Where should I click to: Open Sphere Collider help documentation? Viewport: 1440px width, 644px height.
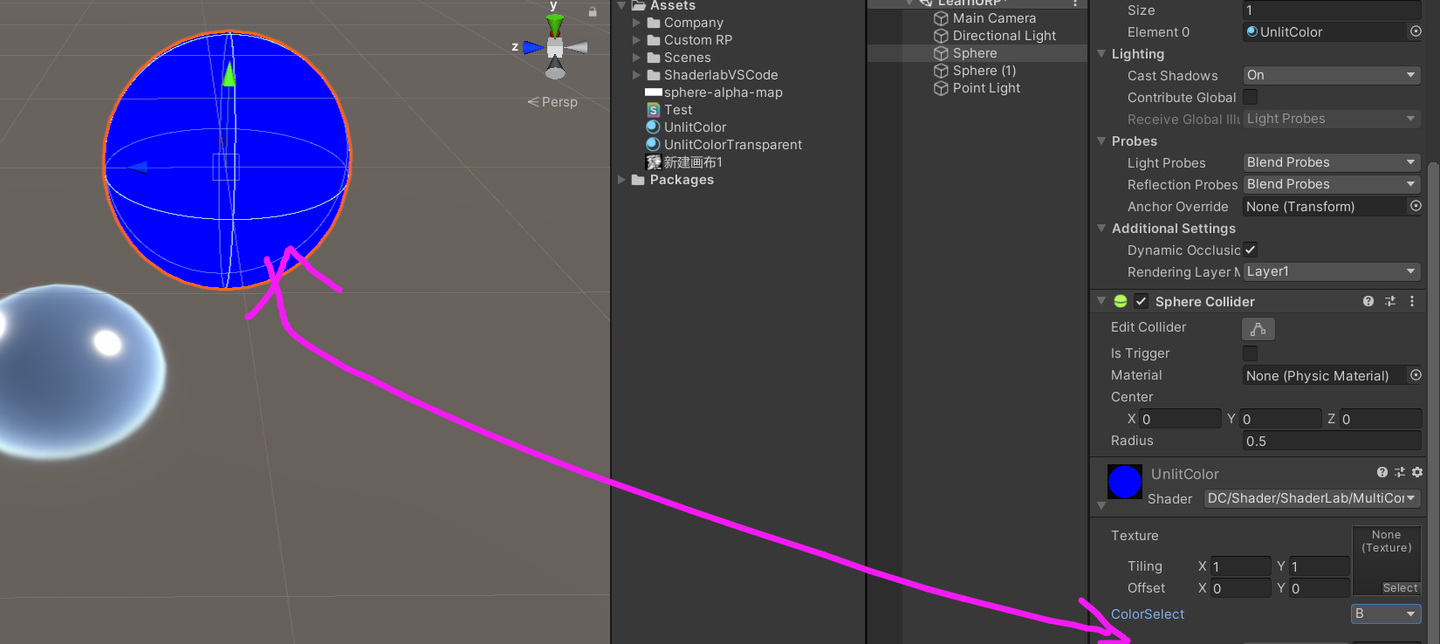[1368, 301]
